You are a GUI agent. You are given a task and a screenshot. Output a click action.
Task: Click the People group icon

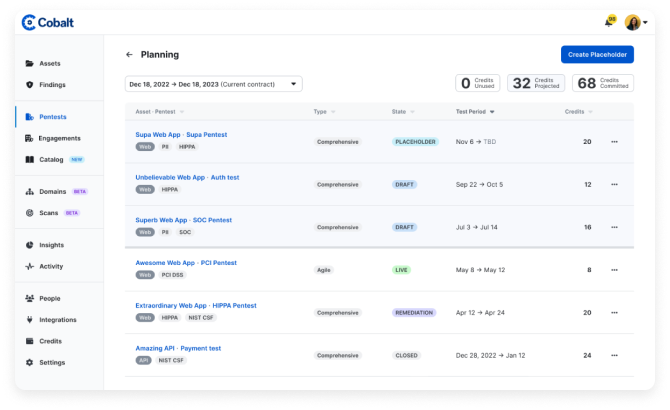tap(29, 298)
